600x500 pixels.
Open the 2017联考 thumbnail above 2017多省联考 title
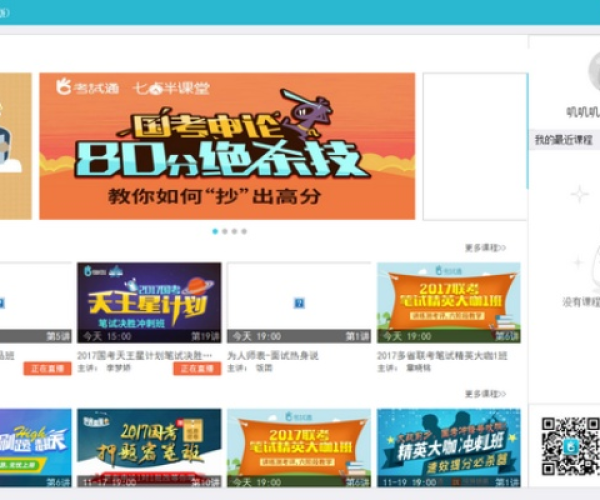449,302
